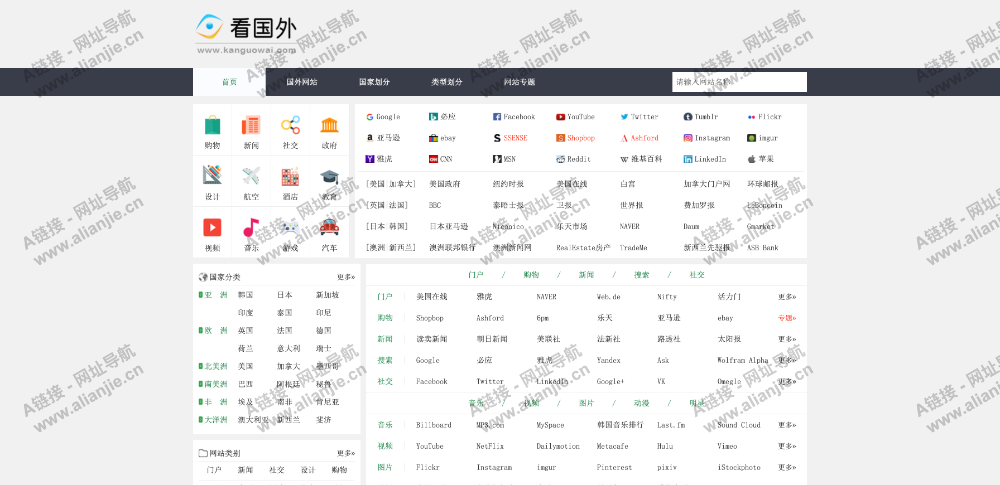The image size is (1000, 485).
Task: Open the 音乐 music note icon
Action: [x=251, y=227]
